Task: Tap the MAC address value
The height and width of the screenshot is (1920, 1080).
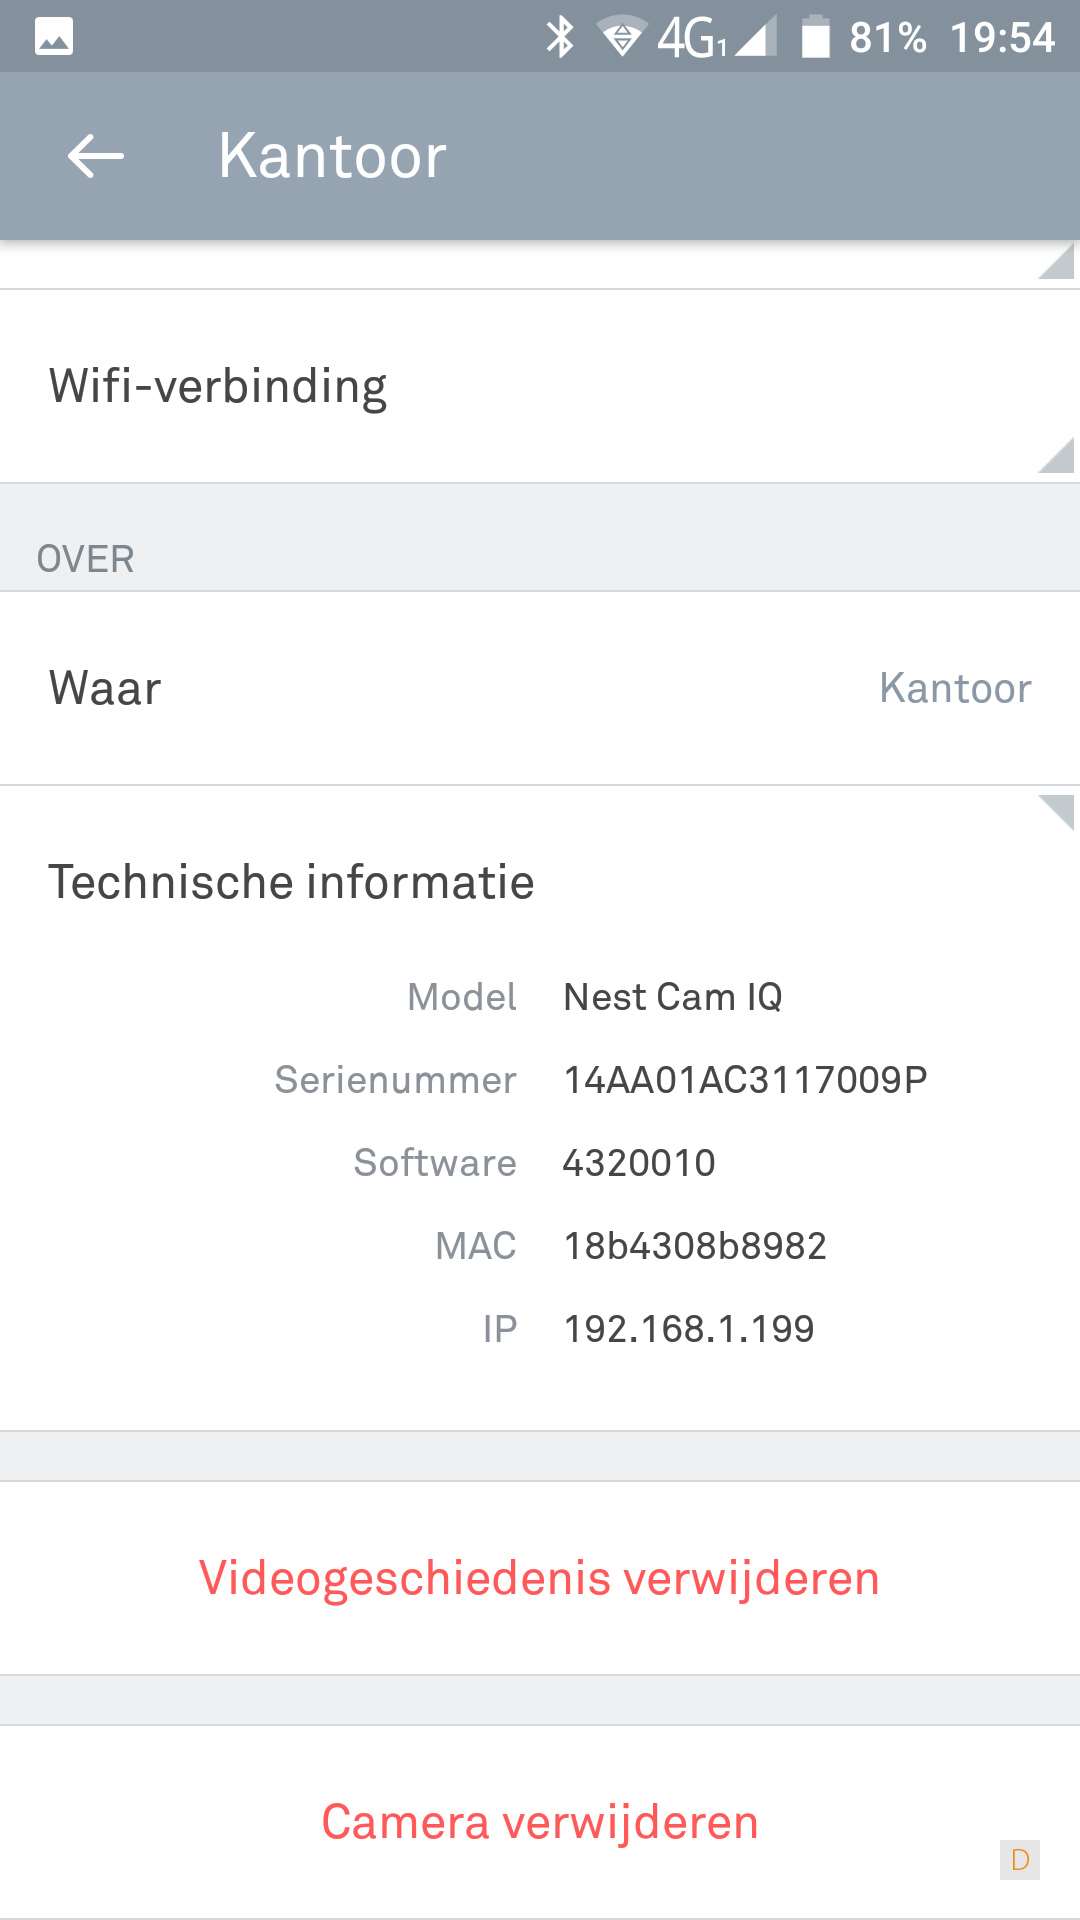Action: pyautogui.click(x=695, y=1246)
